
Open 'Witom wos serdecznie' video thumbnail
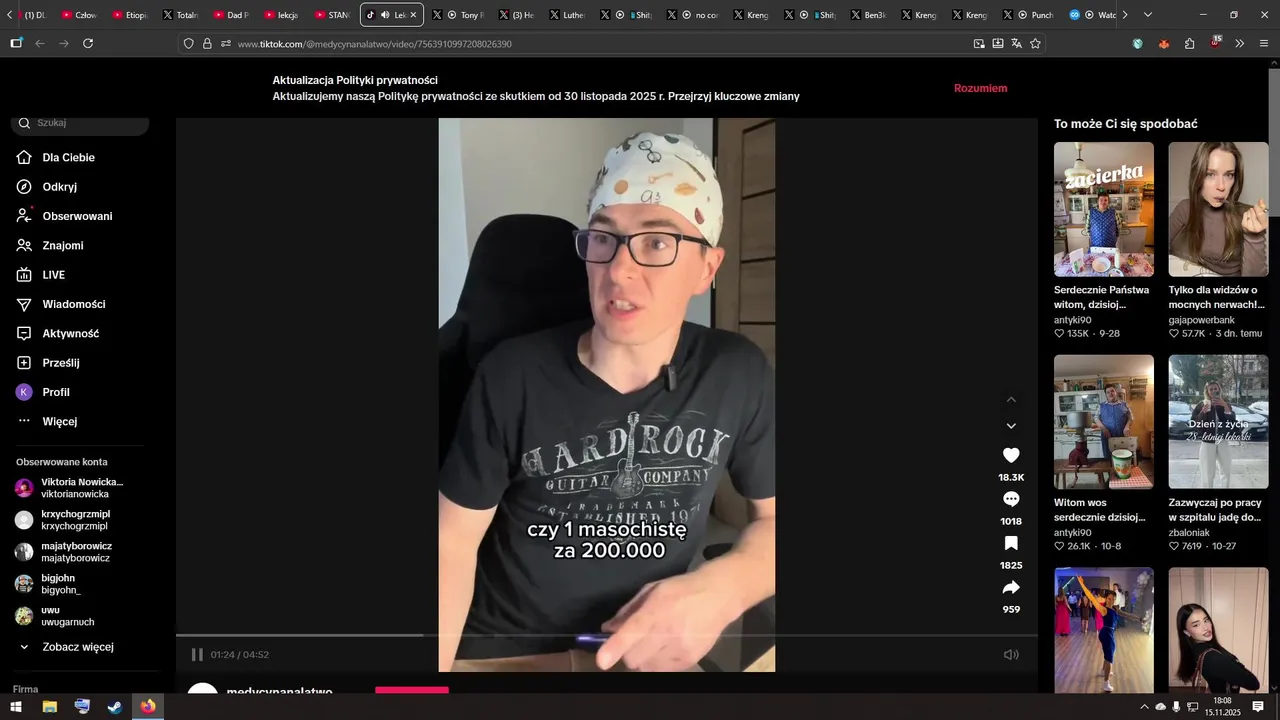(1104, 422)
